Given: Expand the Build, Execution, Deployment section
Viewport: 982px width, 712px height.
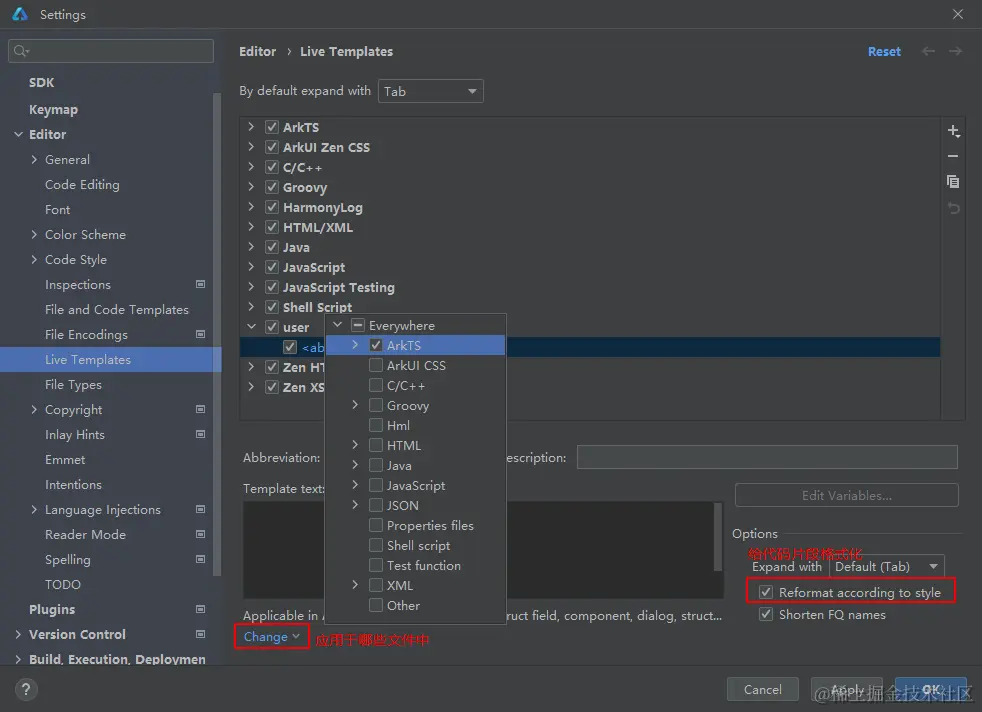Looking at the screenshot, I should click(18, 659).
